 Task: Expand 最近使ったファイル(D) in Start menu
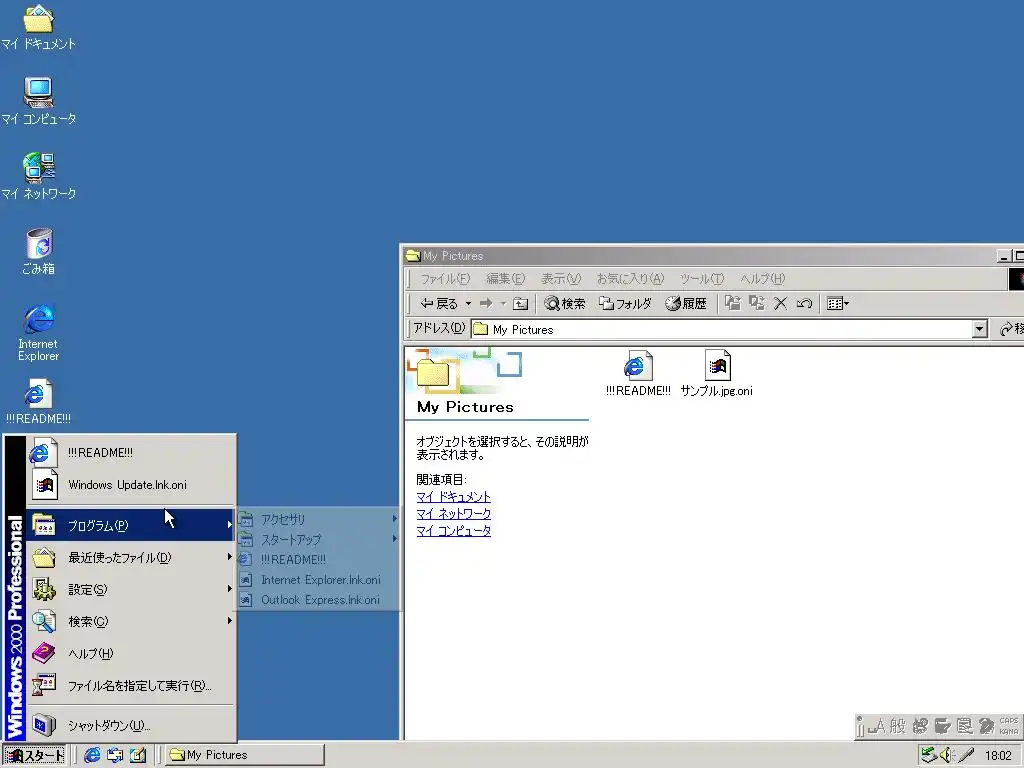(131, 557)
